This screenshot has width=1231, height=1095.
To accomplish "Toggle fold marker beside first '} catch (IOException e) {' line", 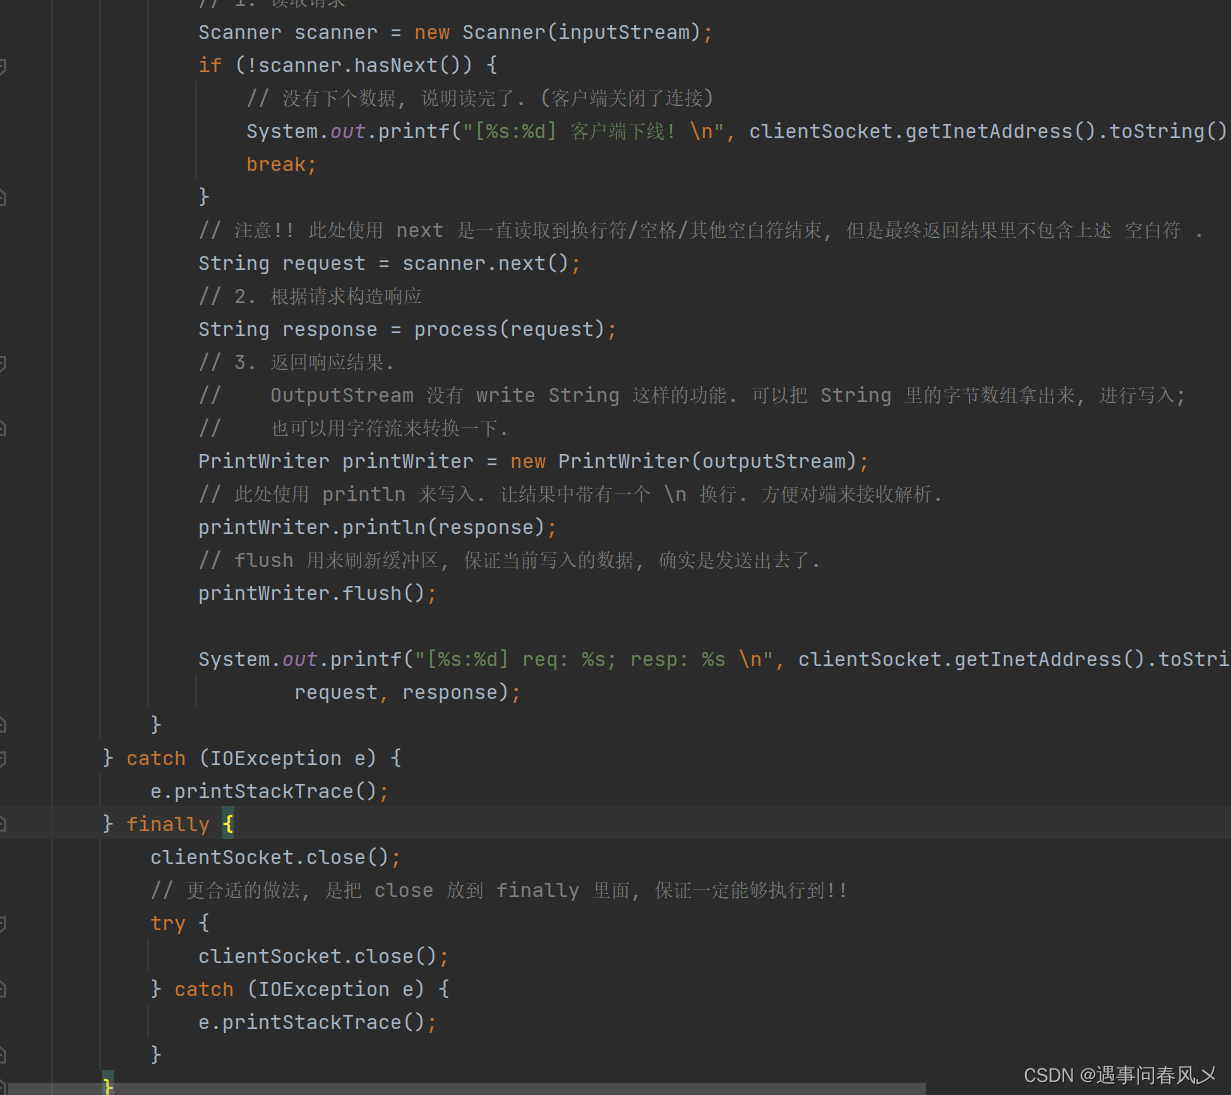I will point(3,758).
